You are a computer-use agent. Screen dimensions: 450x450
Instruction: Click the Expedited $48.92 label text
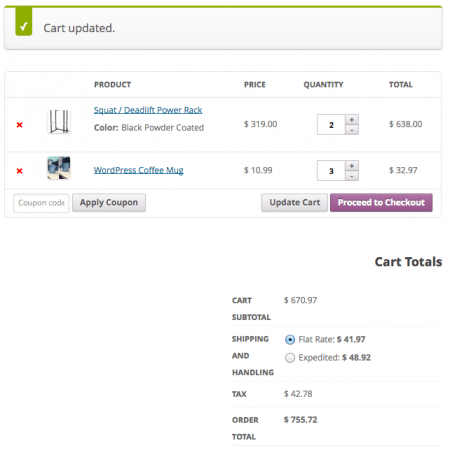[x=334, y=358]
